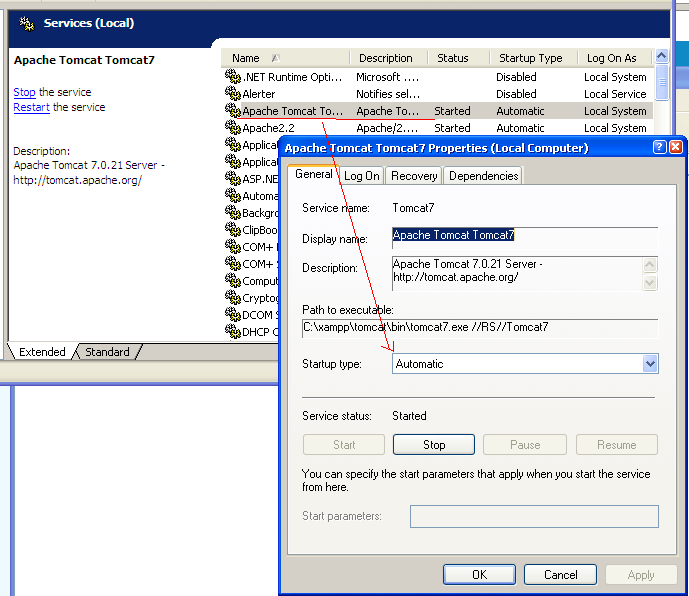
Task: Click the Resume button
Action: [616, 445]
